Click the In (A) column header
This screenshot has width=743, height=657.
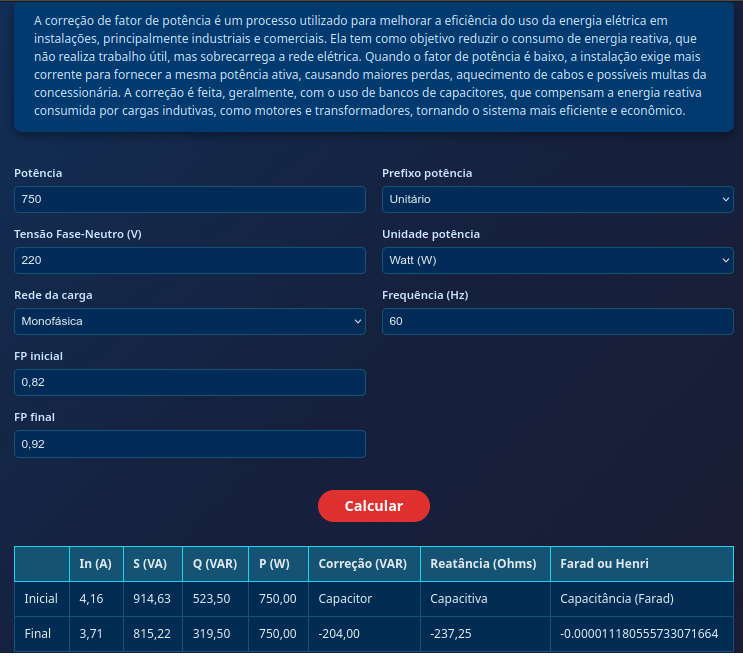tap(95, 564)
